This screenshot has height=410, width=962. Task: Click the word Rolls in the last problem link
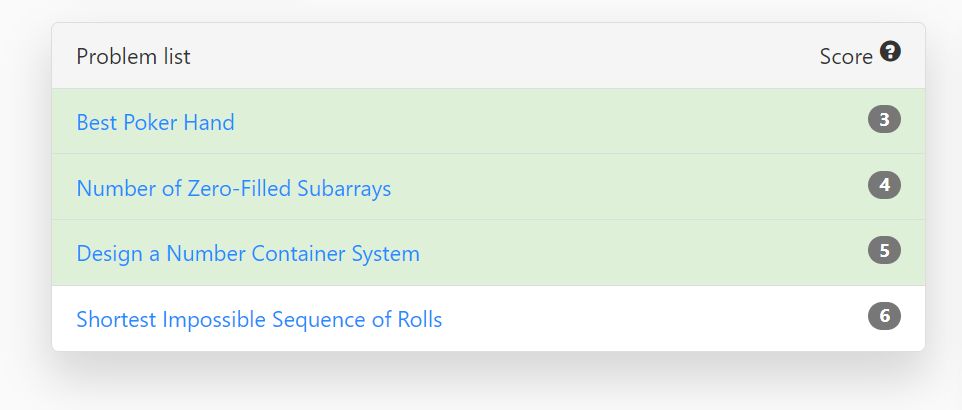pyautogui.click(x=420, y=319)
